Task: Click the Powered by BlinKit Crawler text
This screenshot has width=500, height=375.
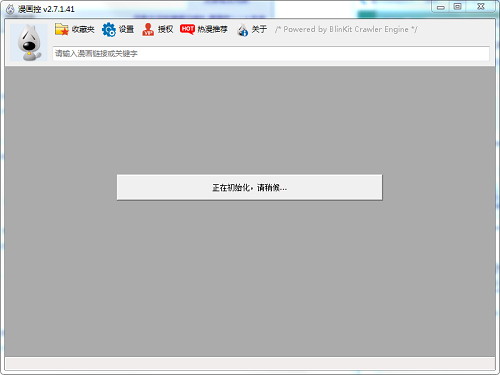Action: tap(346, 29)
